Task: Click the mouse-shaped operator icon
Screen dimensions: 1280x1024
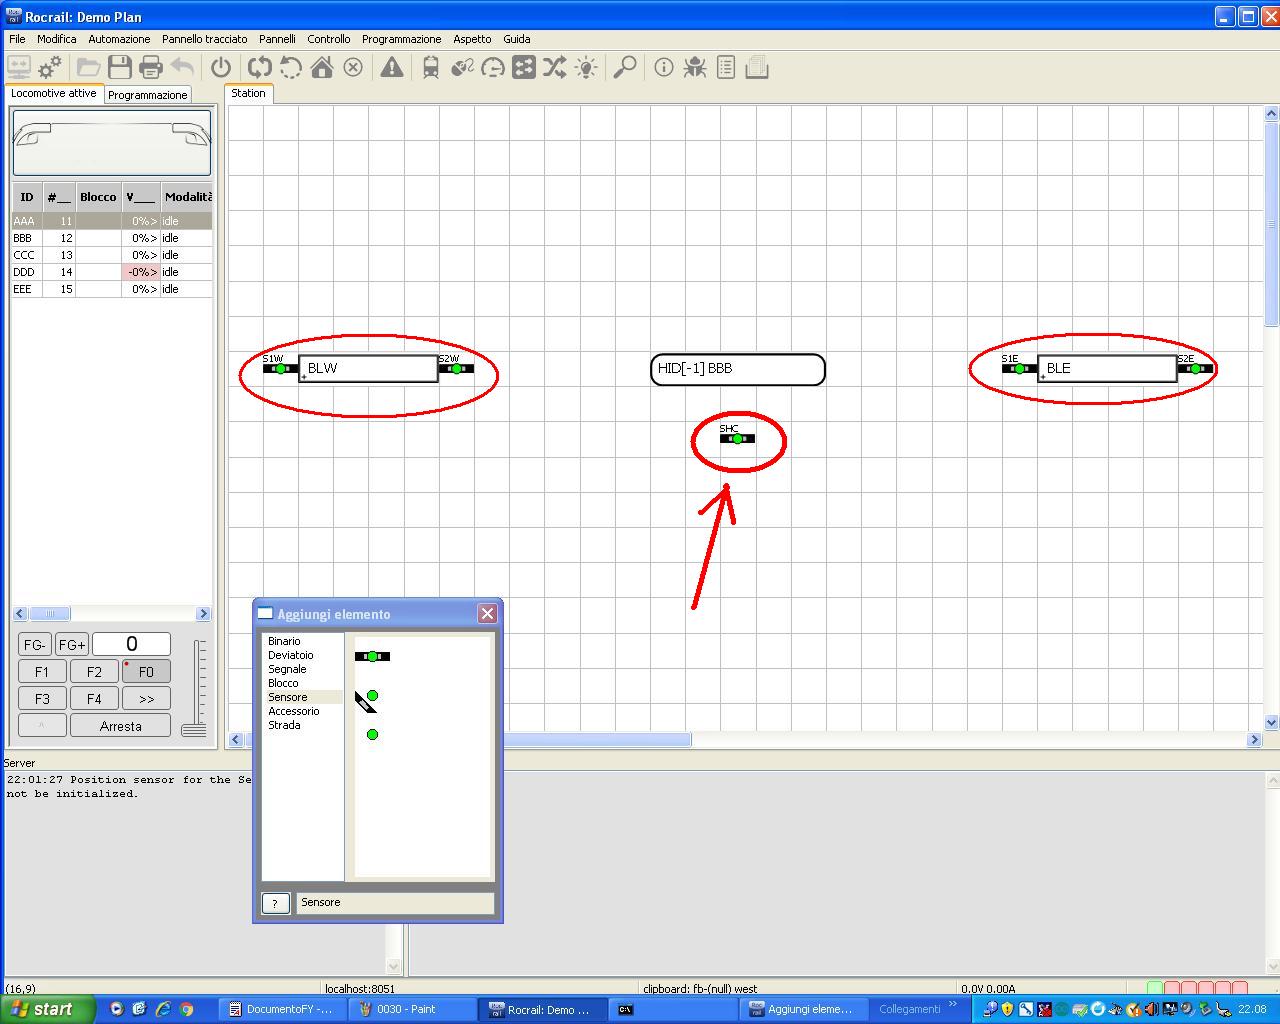Action: pyautogui.click(x=462, y=67)
